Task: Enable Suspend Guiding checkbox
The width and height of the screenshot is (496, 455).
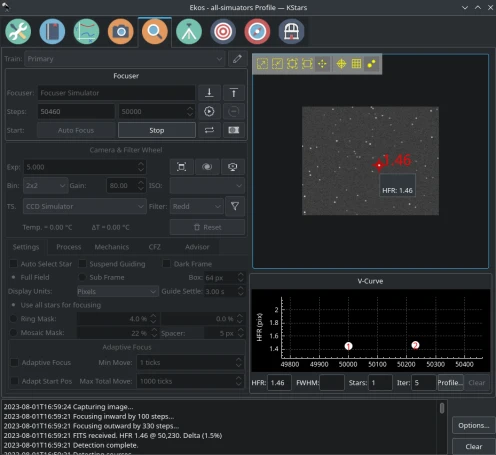Action: [x=82, y=264]
